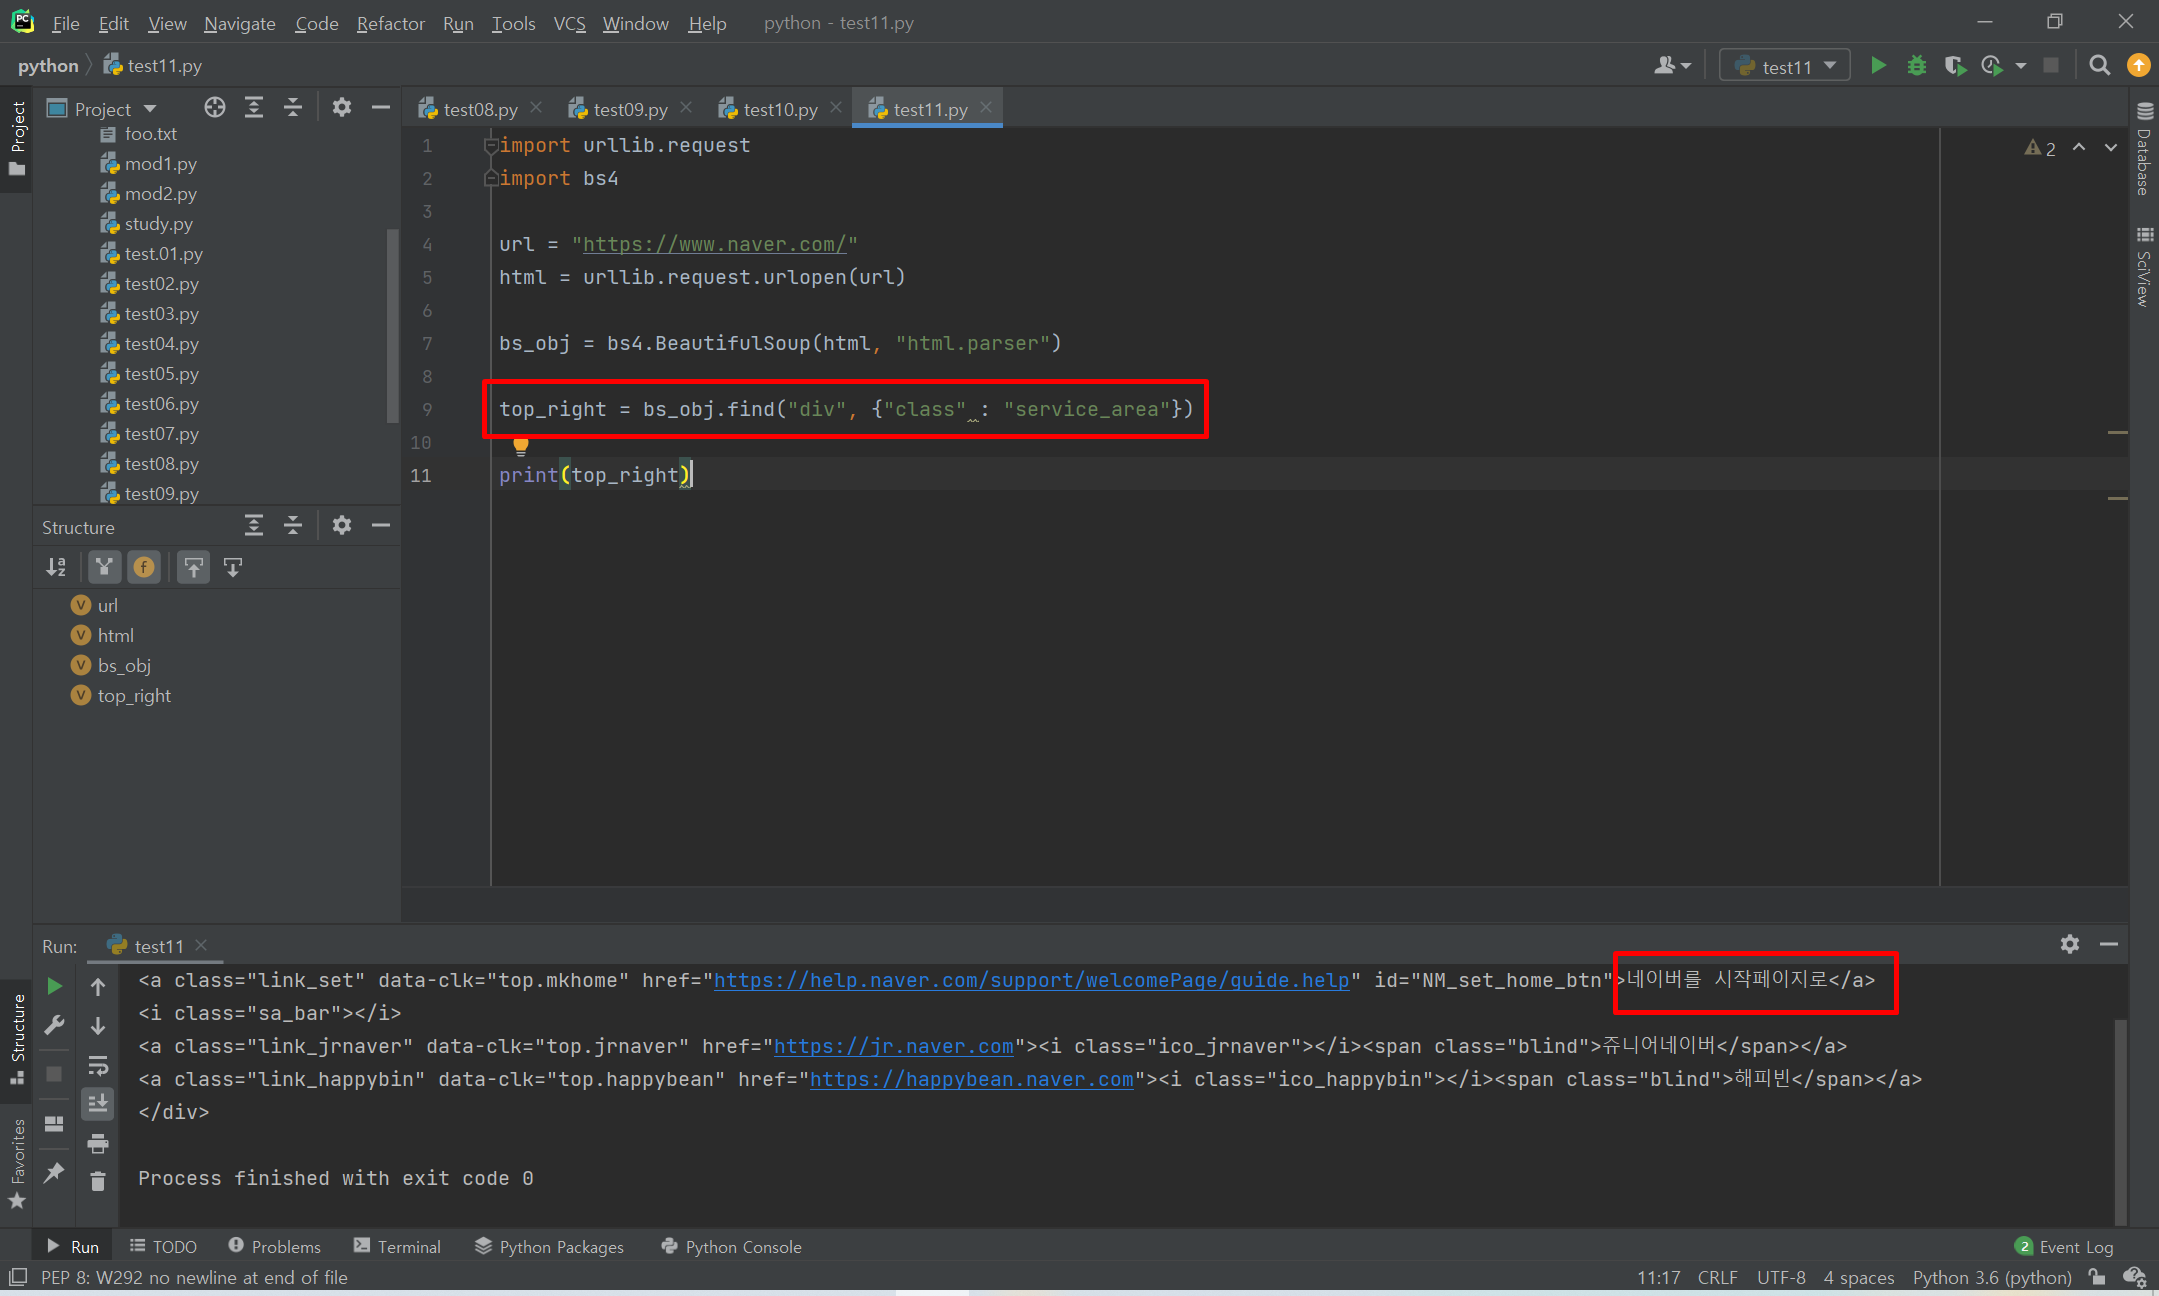2159x1296 pixels.
Task: Open the happybean.naver.com link in output
Action: pos(971,1079)
